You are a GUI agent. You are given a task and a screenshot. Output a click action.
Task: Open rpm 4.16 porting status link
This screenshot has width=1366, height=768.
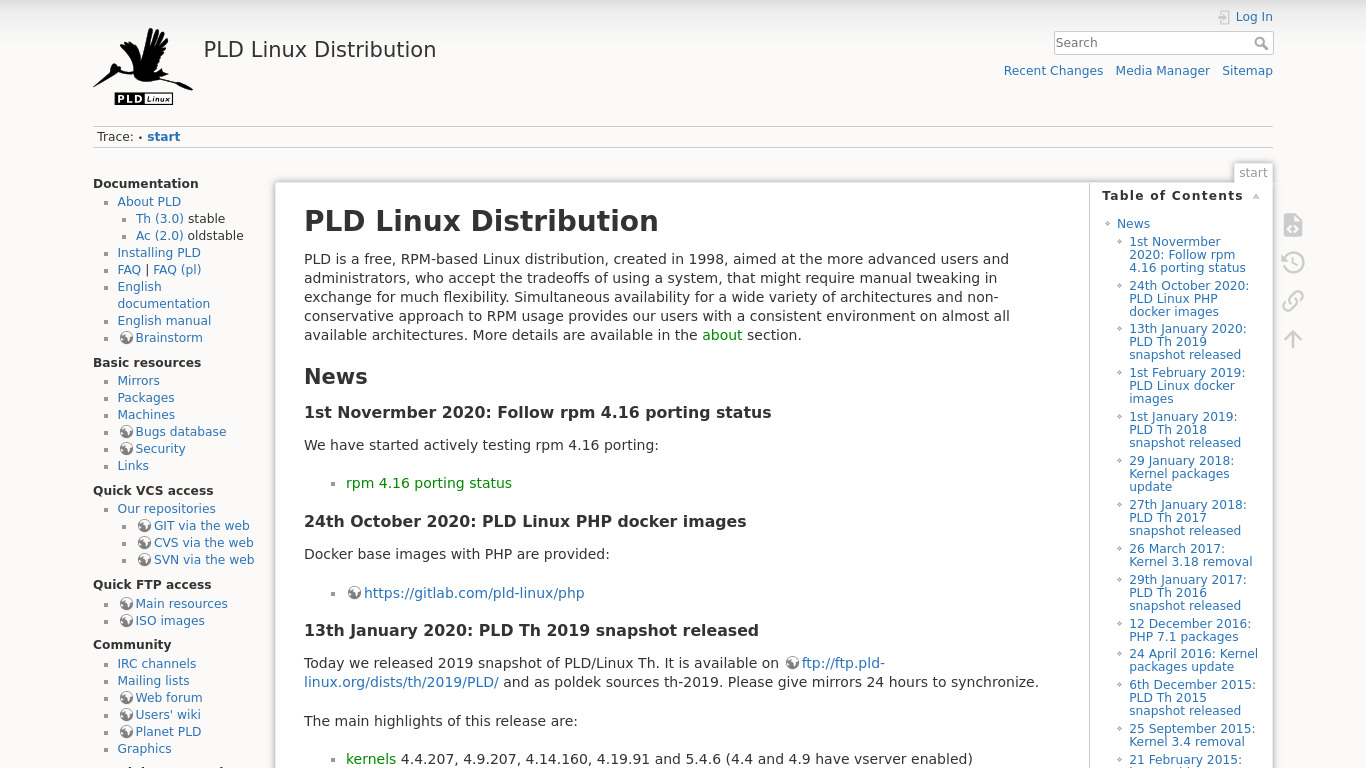pos(429,483)
